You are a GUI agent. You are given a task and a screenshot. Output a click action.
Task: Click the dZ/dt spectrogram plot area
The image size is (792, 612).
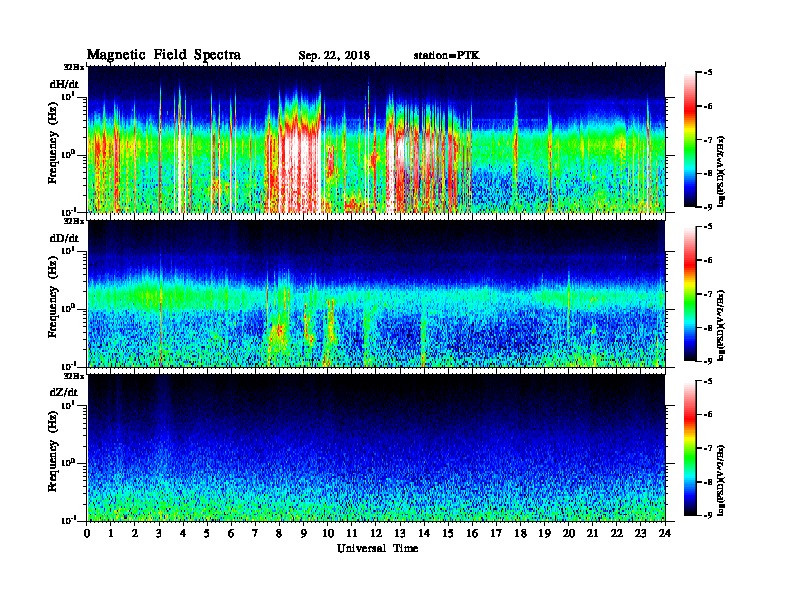click(376, 448)
